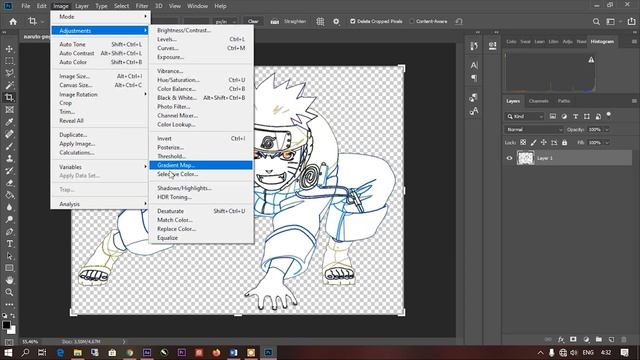Click the reset crop arrow icon

459,22
